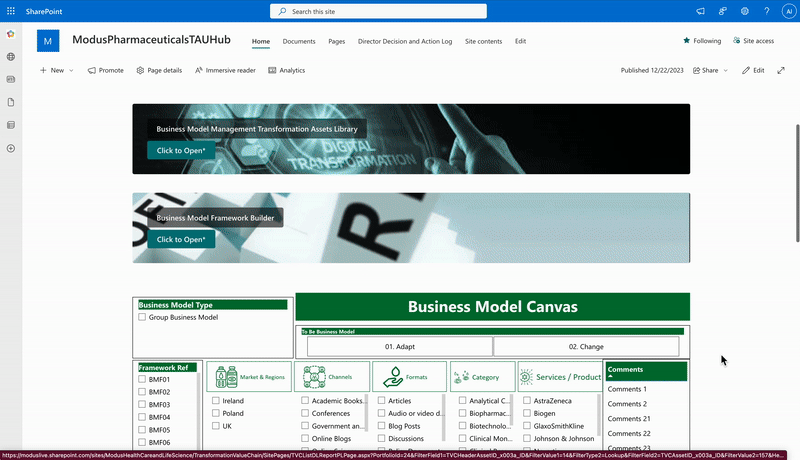Check the Group Business Model checkbox
Image resolution: width=800 pixels, height=460 pixels.
(x=142, y=317)
